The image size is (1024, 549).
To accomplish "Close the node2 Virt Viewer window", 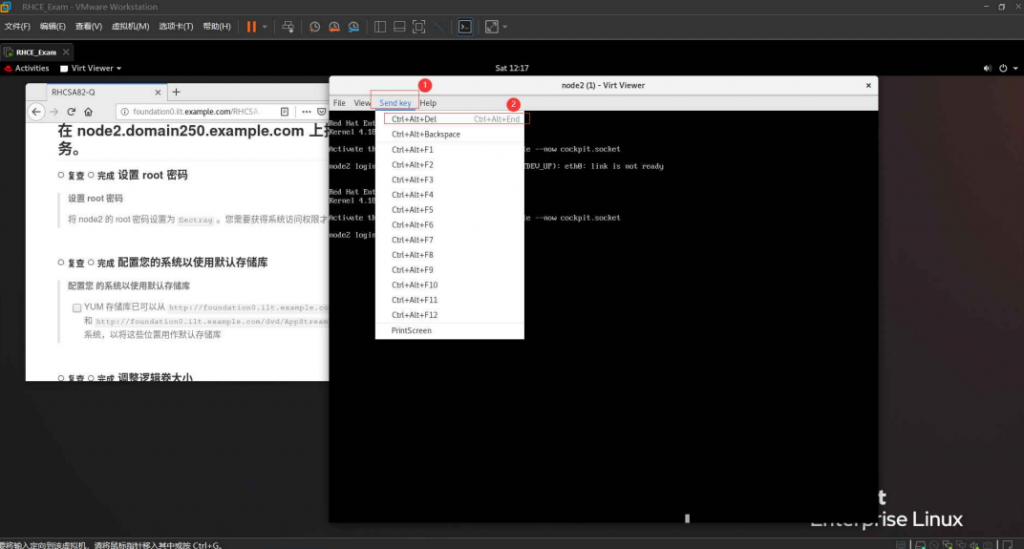I will [x=868, y=86].
